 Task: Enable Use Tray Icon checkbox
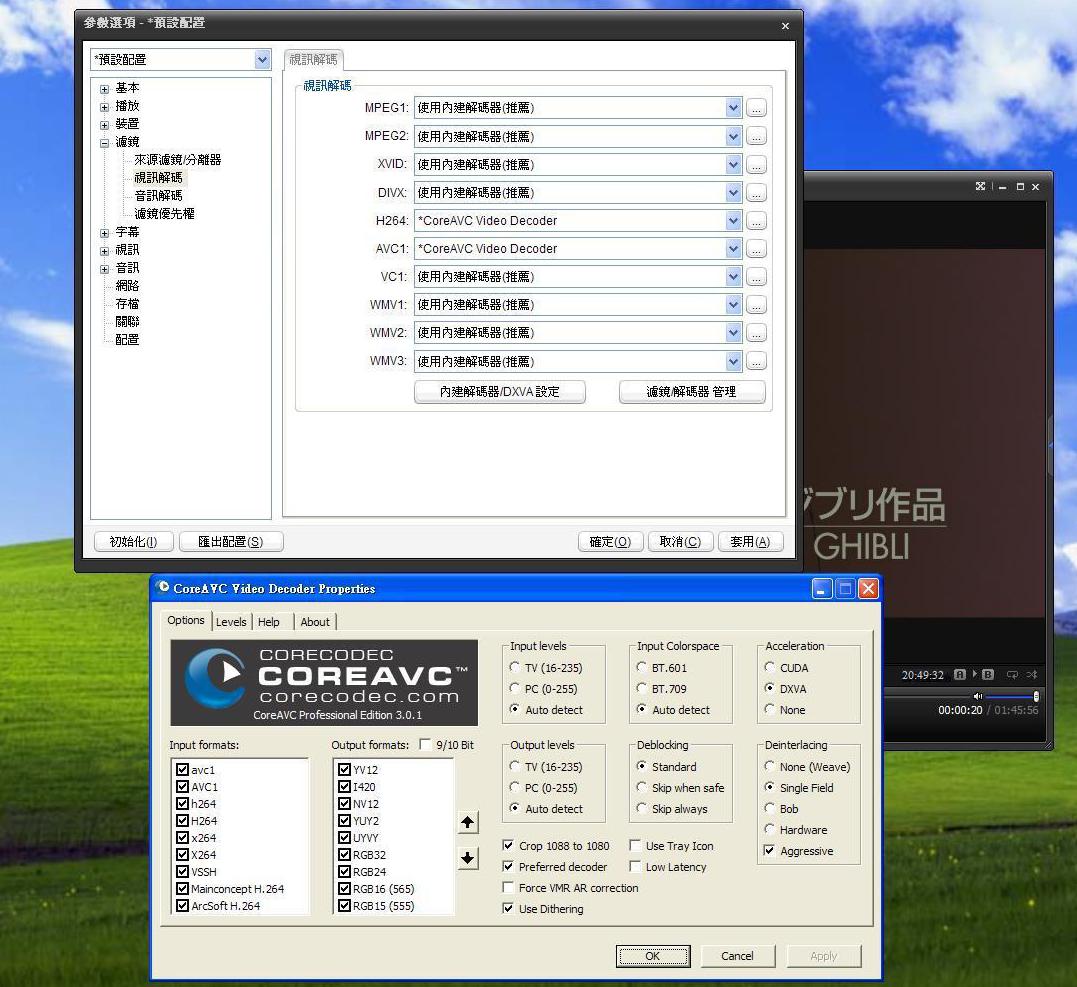click(x=635, y=846)
